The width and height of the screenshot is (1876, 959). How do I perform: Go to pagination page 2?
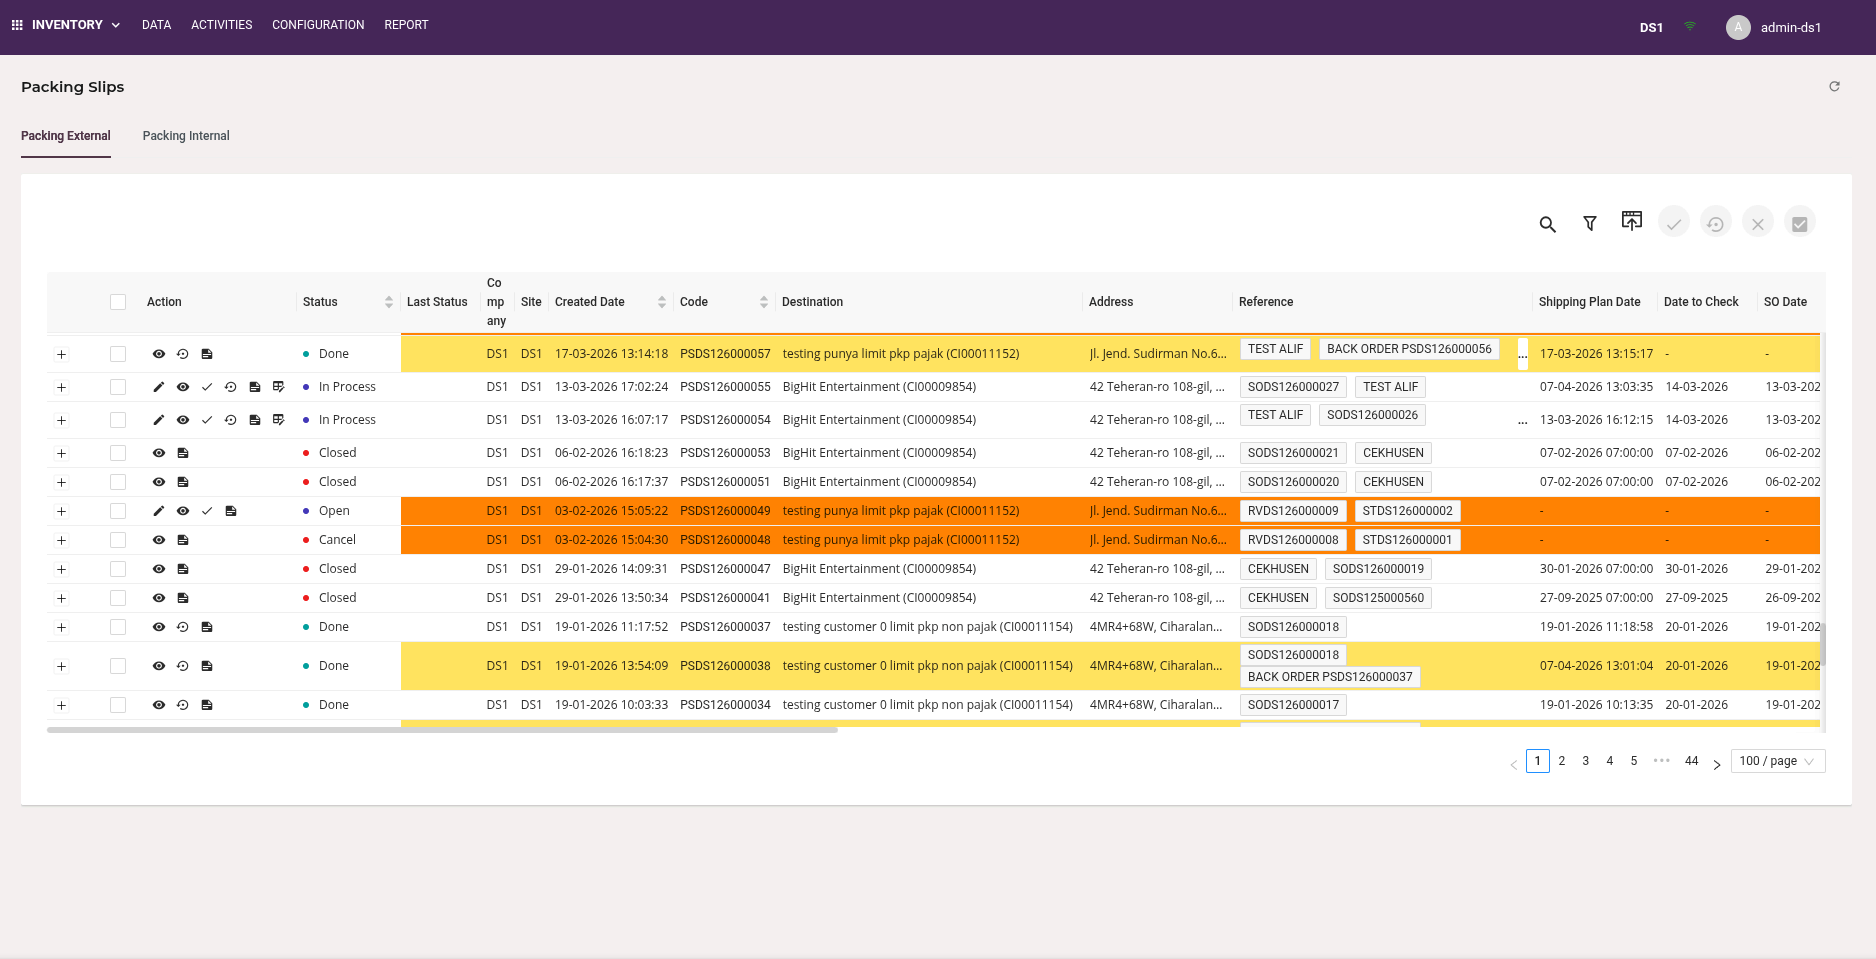pyautogui.click(x=1562, y=761)
